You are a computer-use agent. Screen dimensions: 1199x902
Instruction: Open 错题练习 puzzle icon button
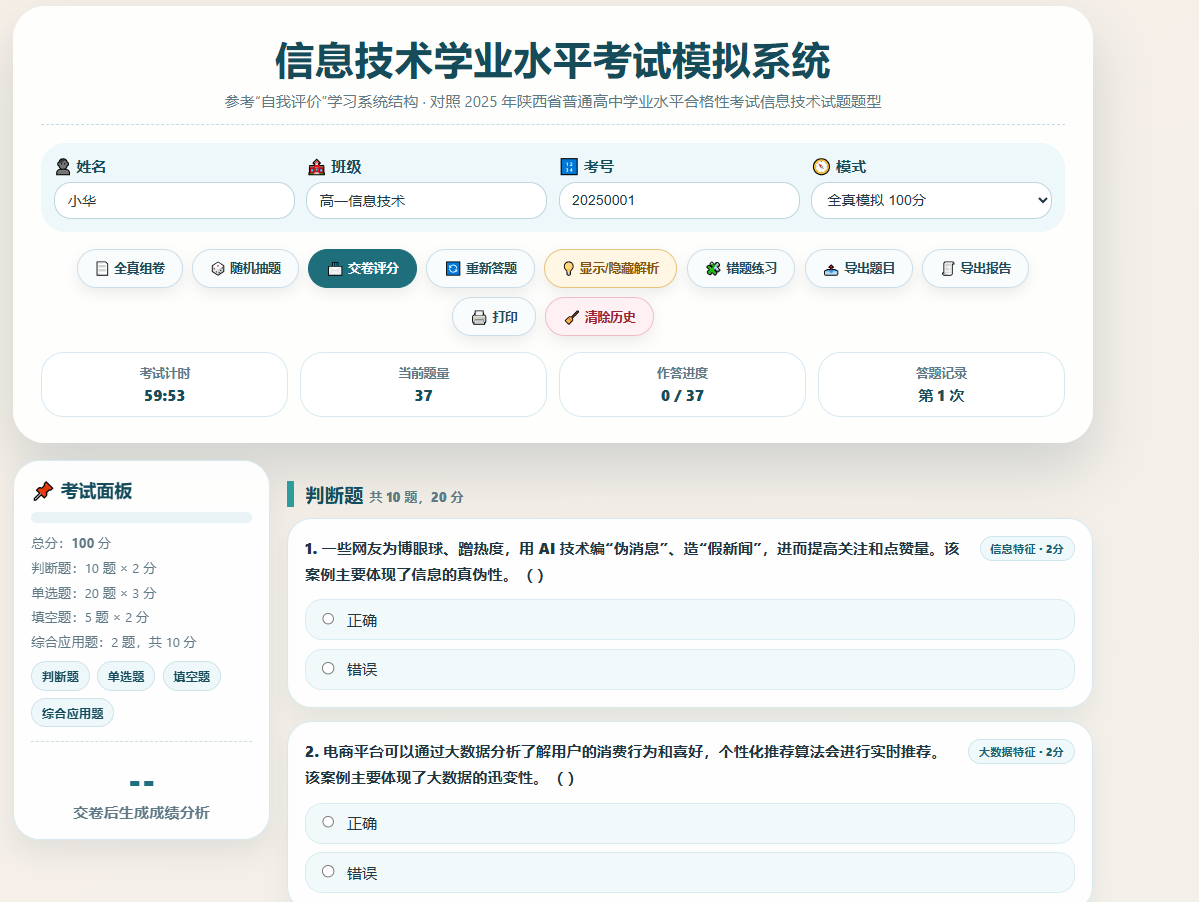pos(741,268)
